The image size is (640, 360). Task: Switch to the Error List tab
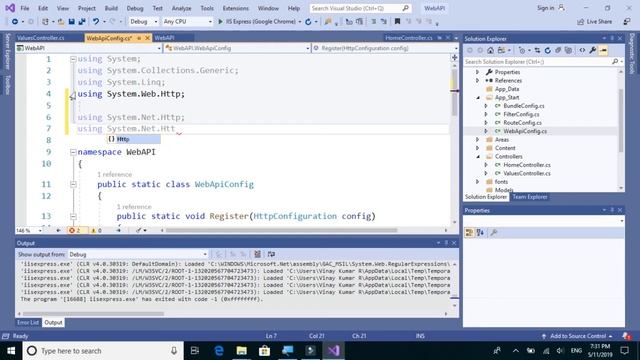click(x=28, y=322)
